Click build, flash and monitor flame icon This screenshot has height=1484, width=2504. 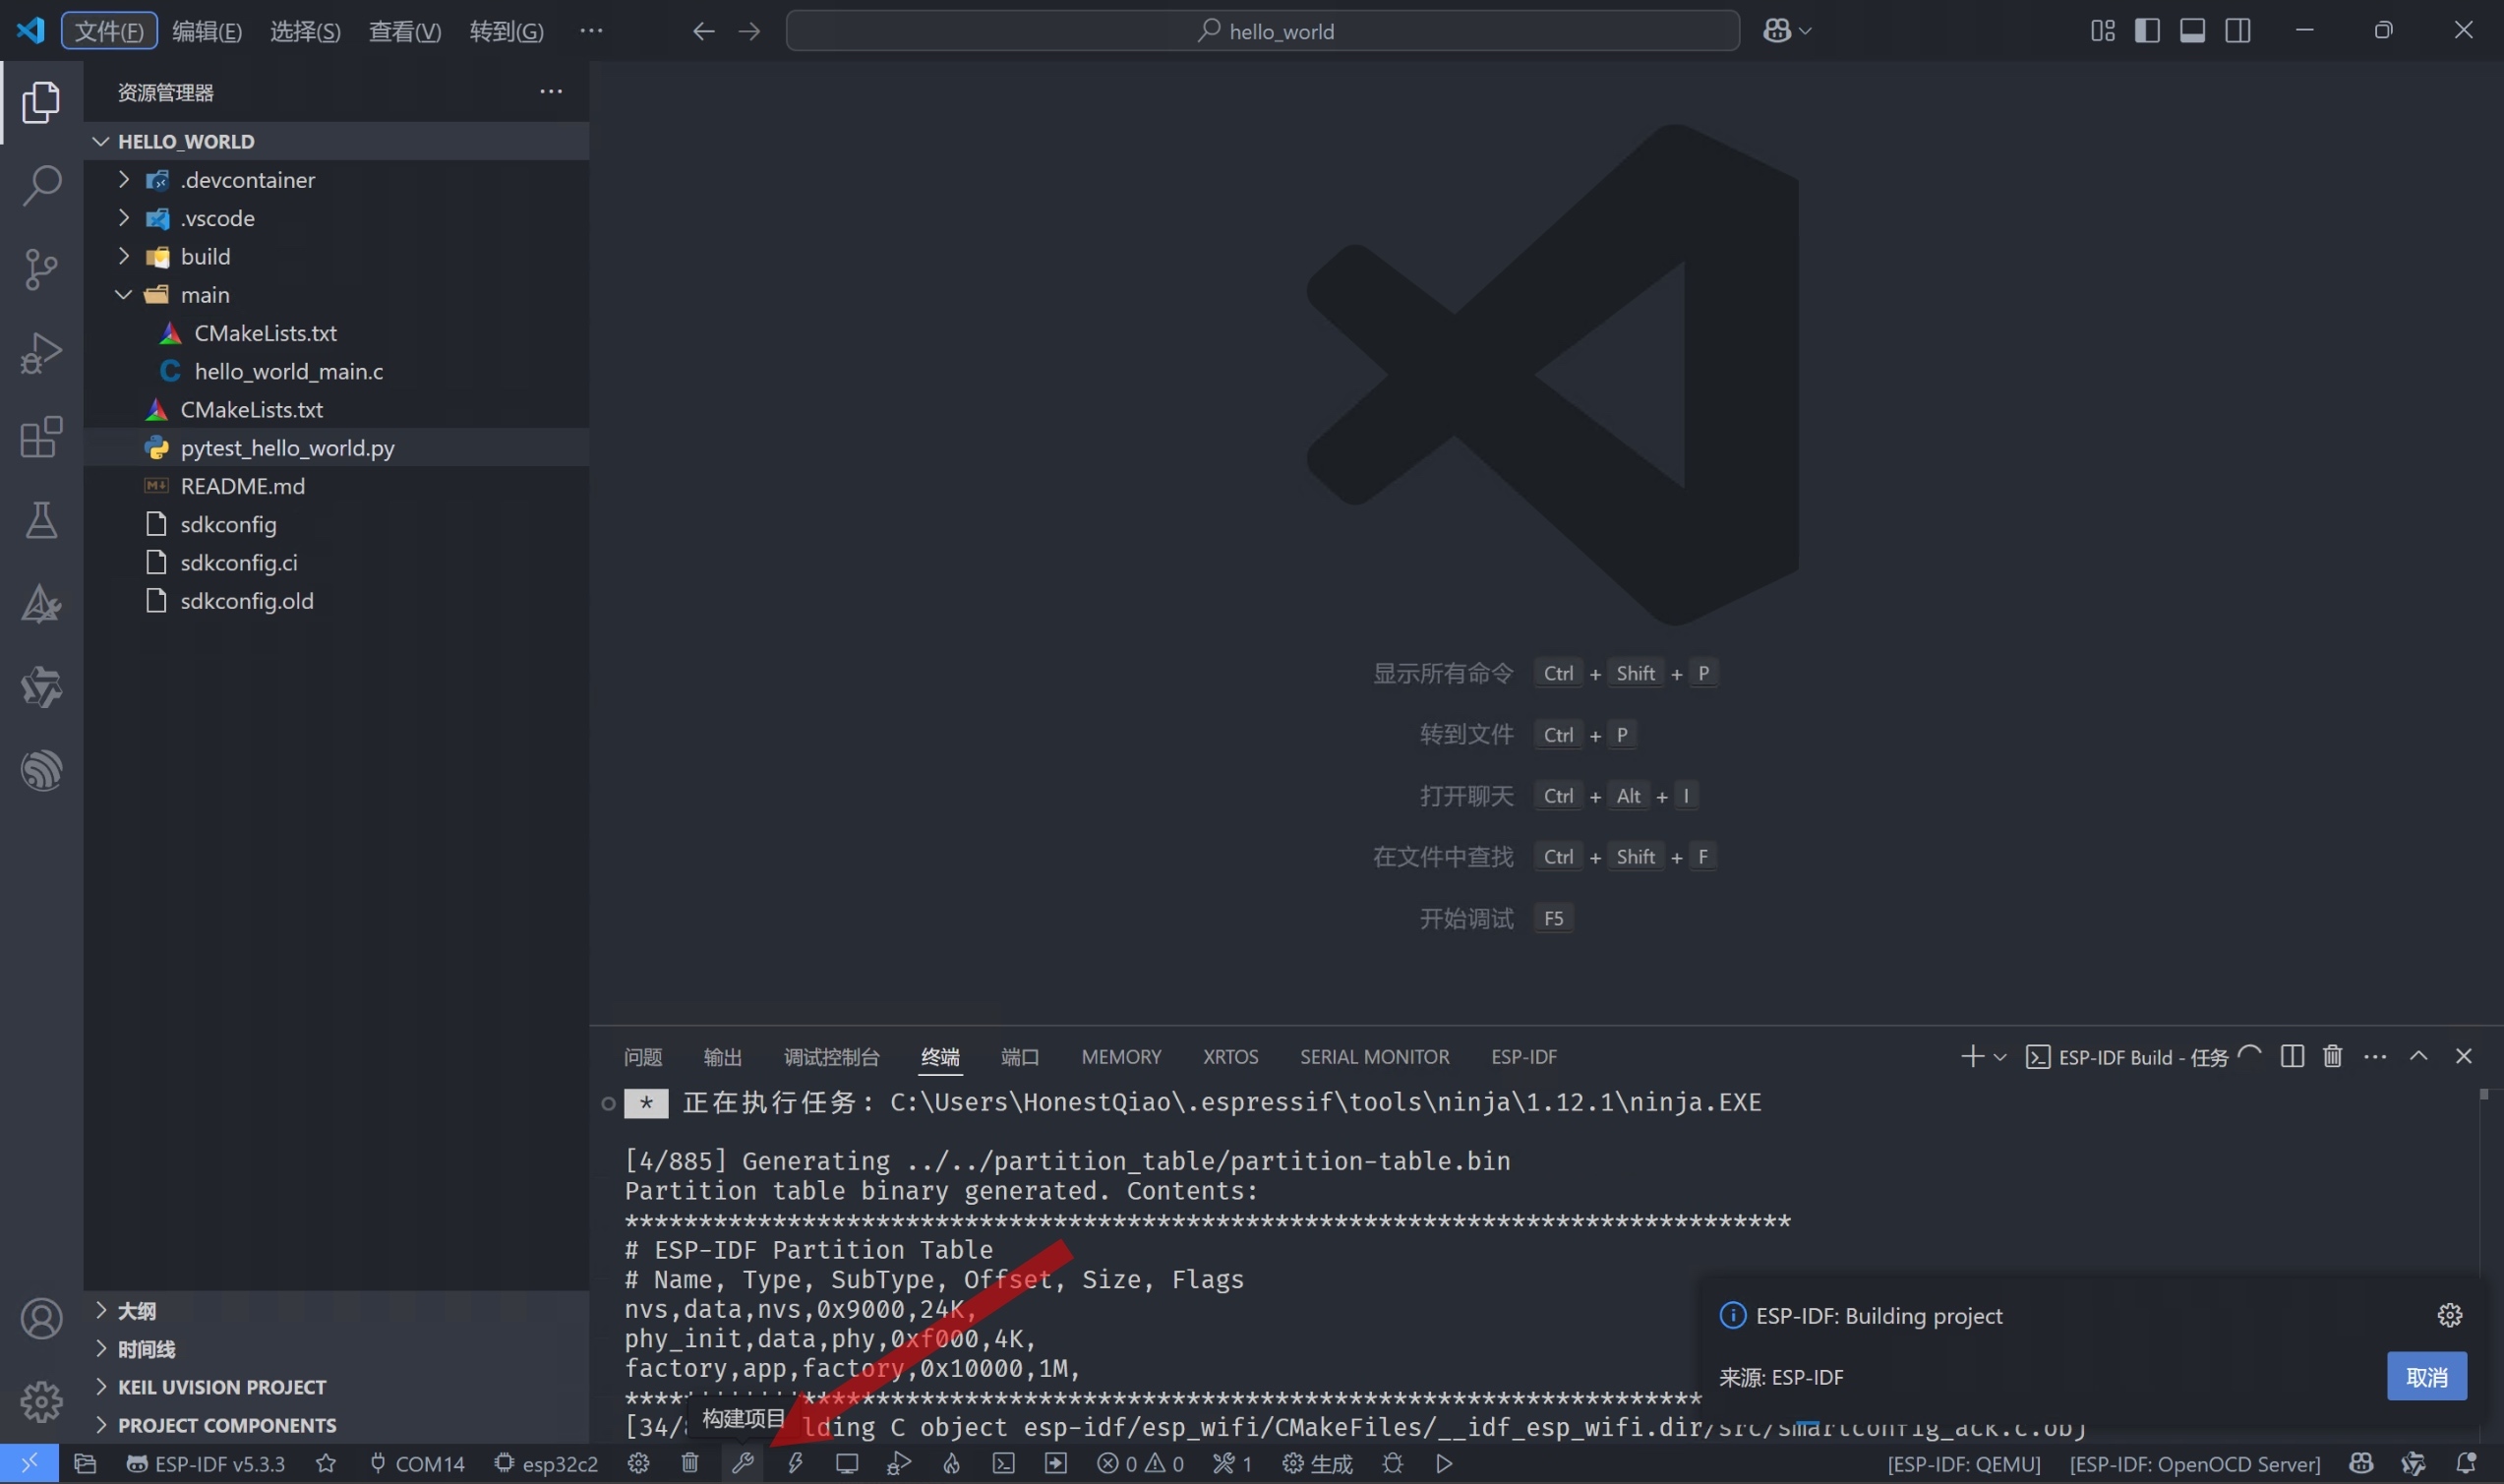click(x=951, y=1463)
